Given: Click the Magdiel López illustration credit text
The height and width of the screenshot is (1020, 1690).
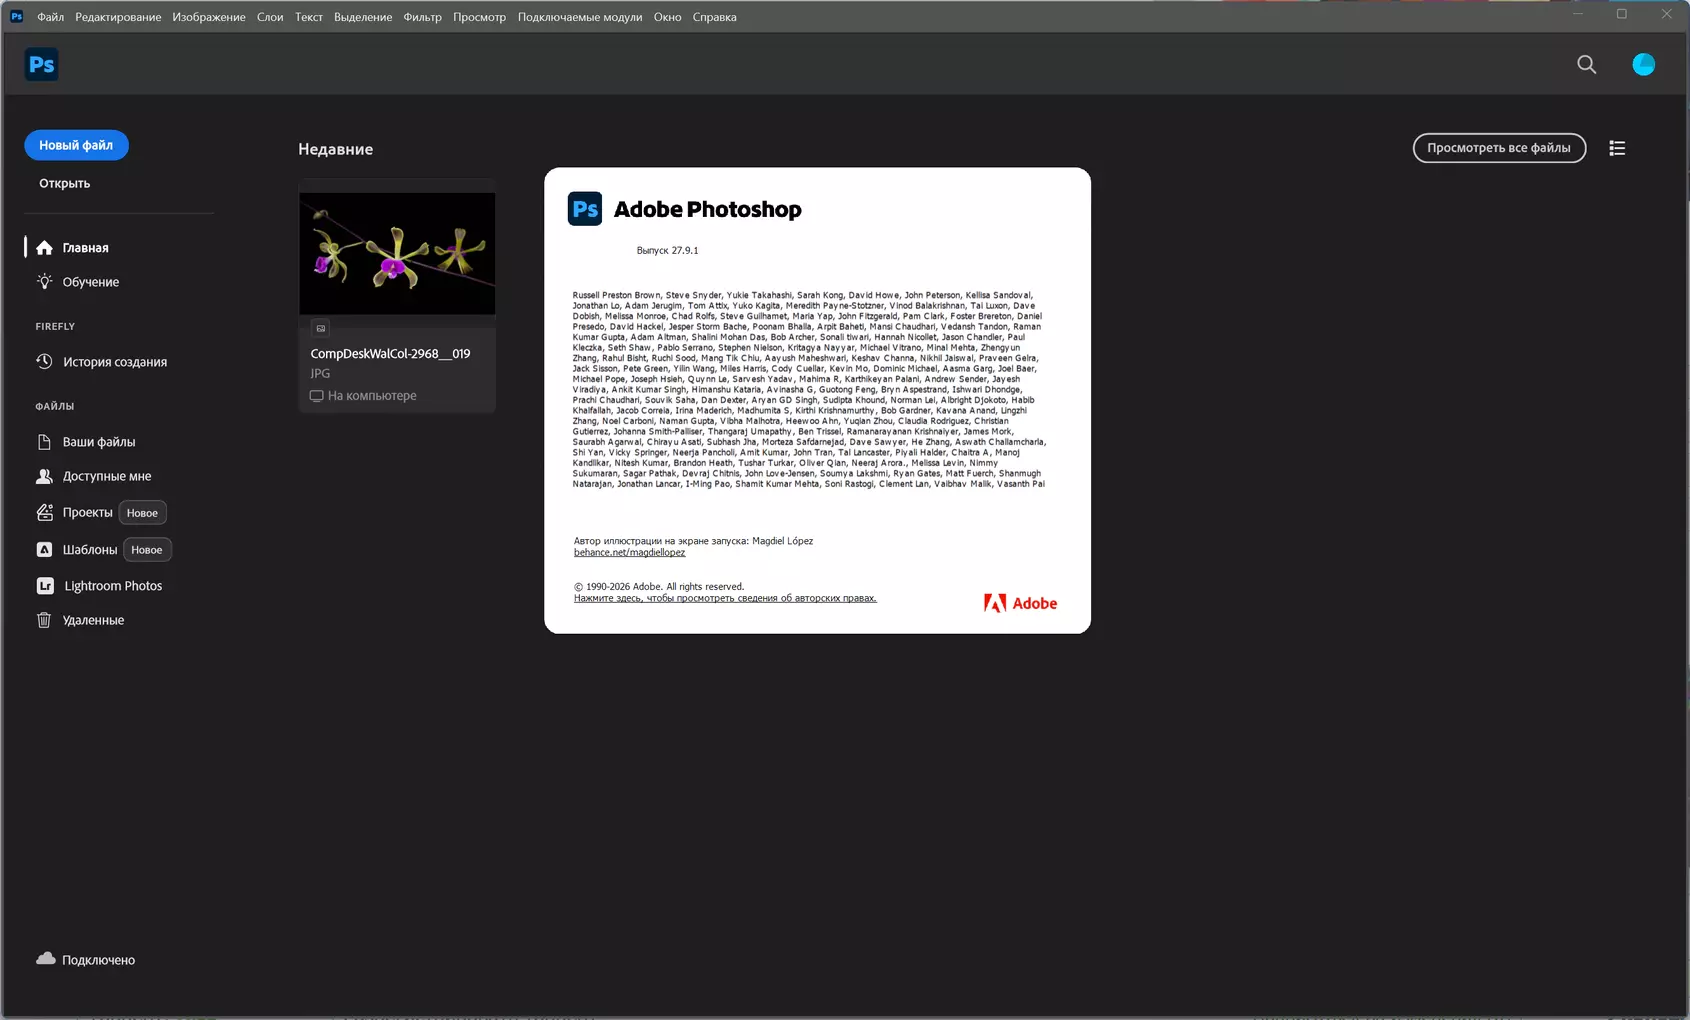Looking at the screenshot, I should [x=693, y=541].
